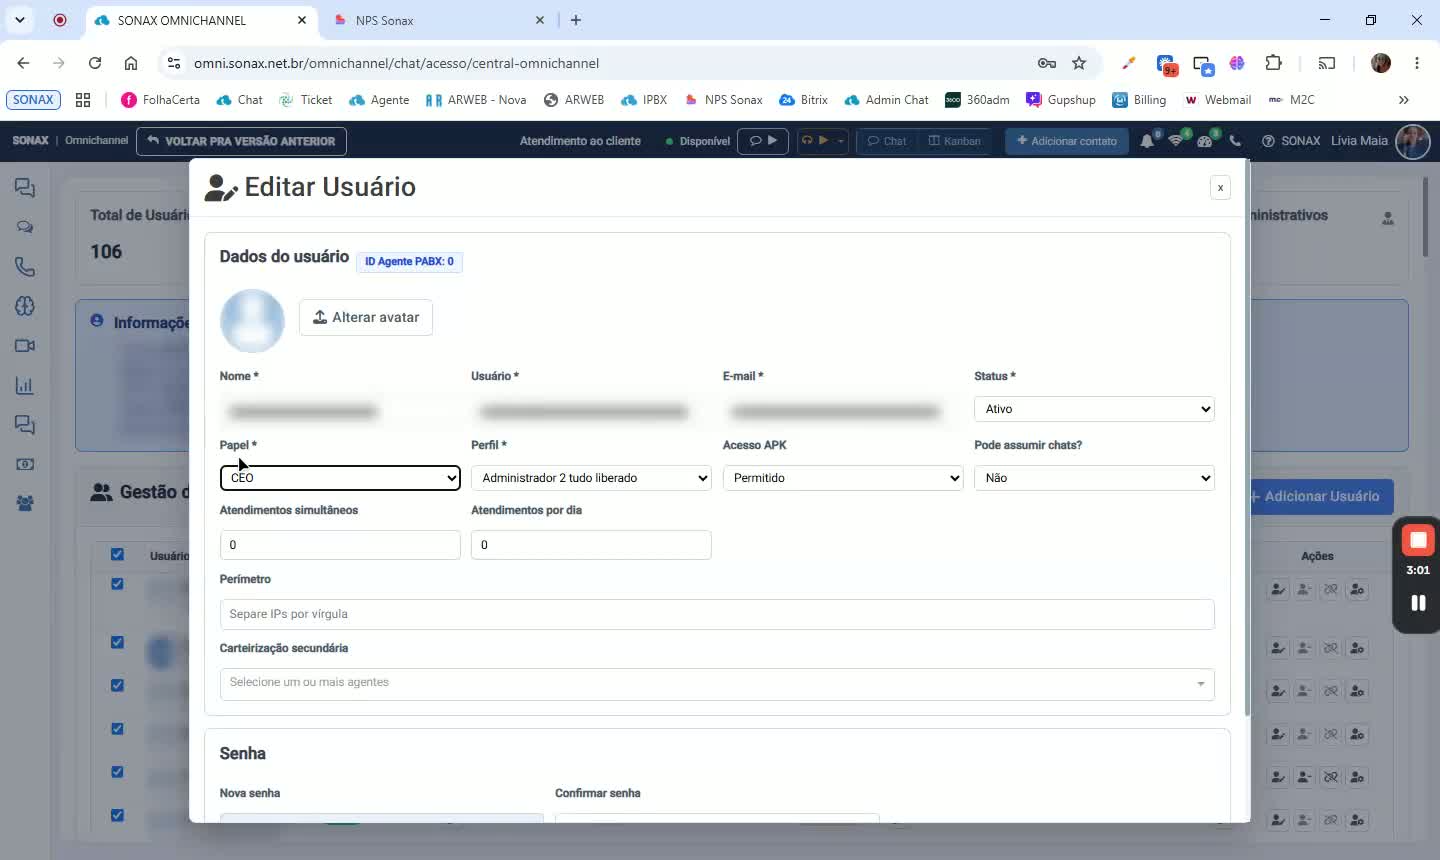Toggle the last visible user row checkbox

[117, 815]
